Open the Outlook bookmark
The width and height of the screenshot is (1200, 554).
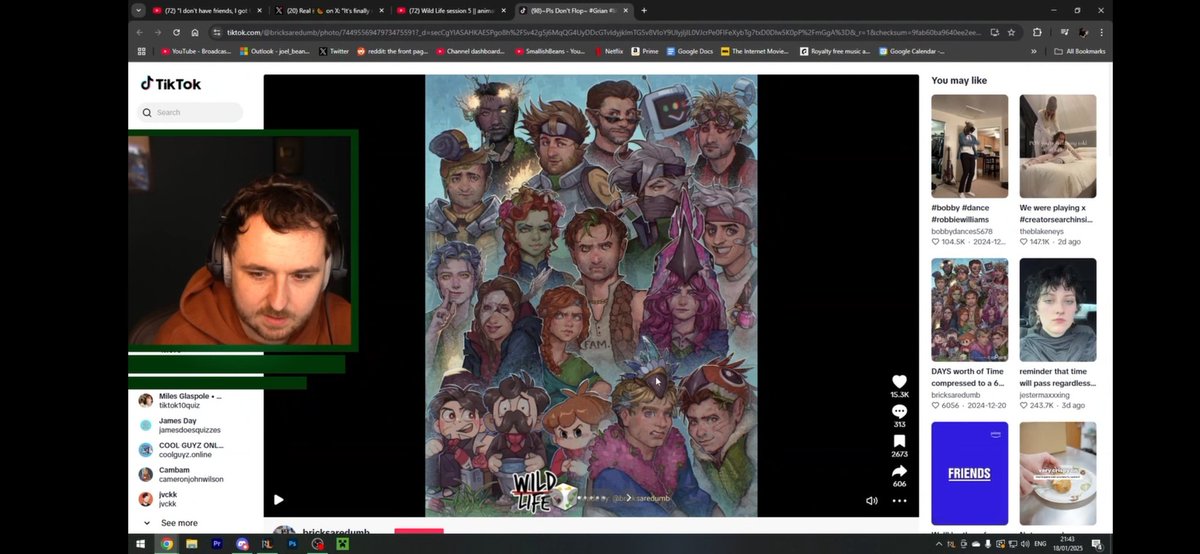(x=275, y=51)
